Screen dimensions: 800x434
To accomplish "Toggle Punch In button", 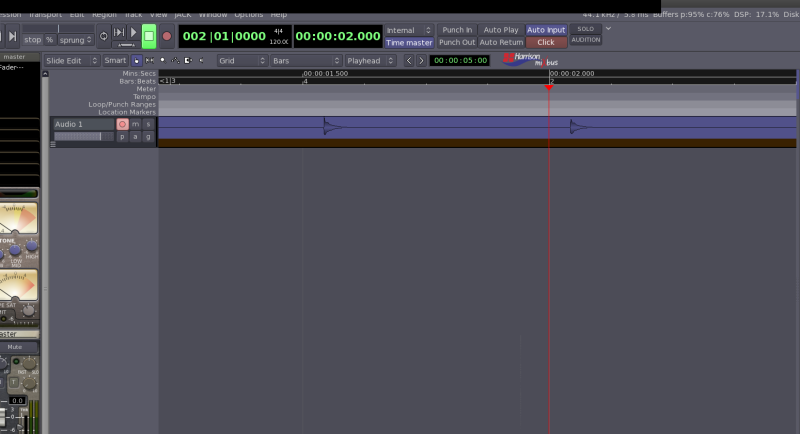I will pos(457,30).
